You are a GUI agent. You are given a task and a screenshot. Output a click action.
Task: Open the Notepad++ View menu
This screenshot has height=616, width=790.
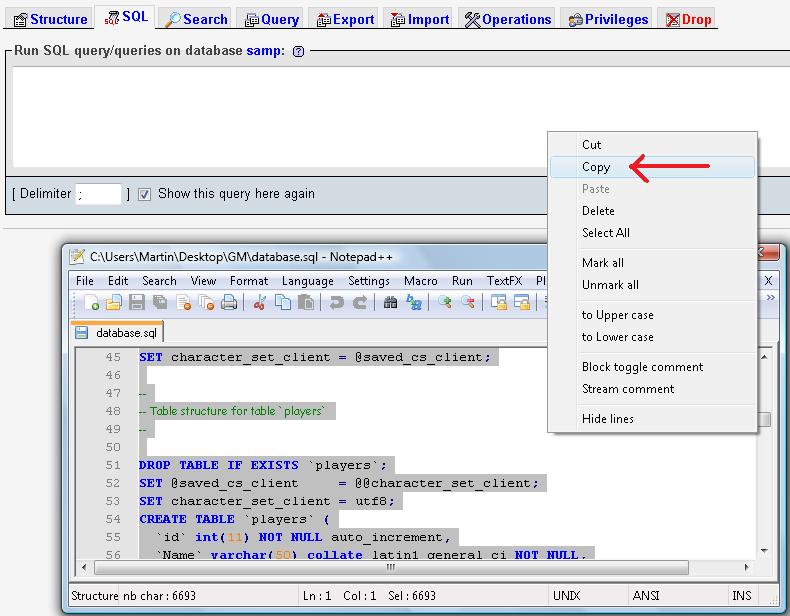click(203, 281)
